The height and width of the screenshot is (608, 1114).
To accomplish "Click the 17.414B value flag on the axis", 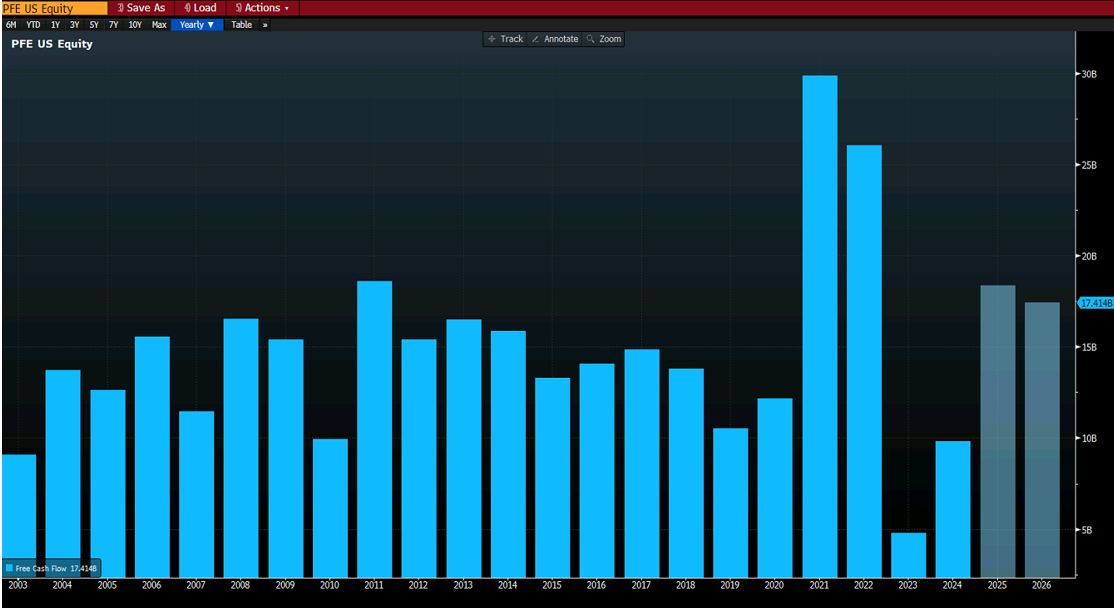I will (1096, 303).
